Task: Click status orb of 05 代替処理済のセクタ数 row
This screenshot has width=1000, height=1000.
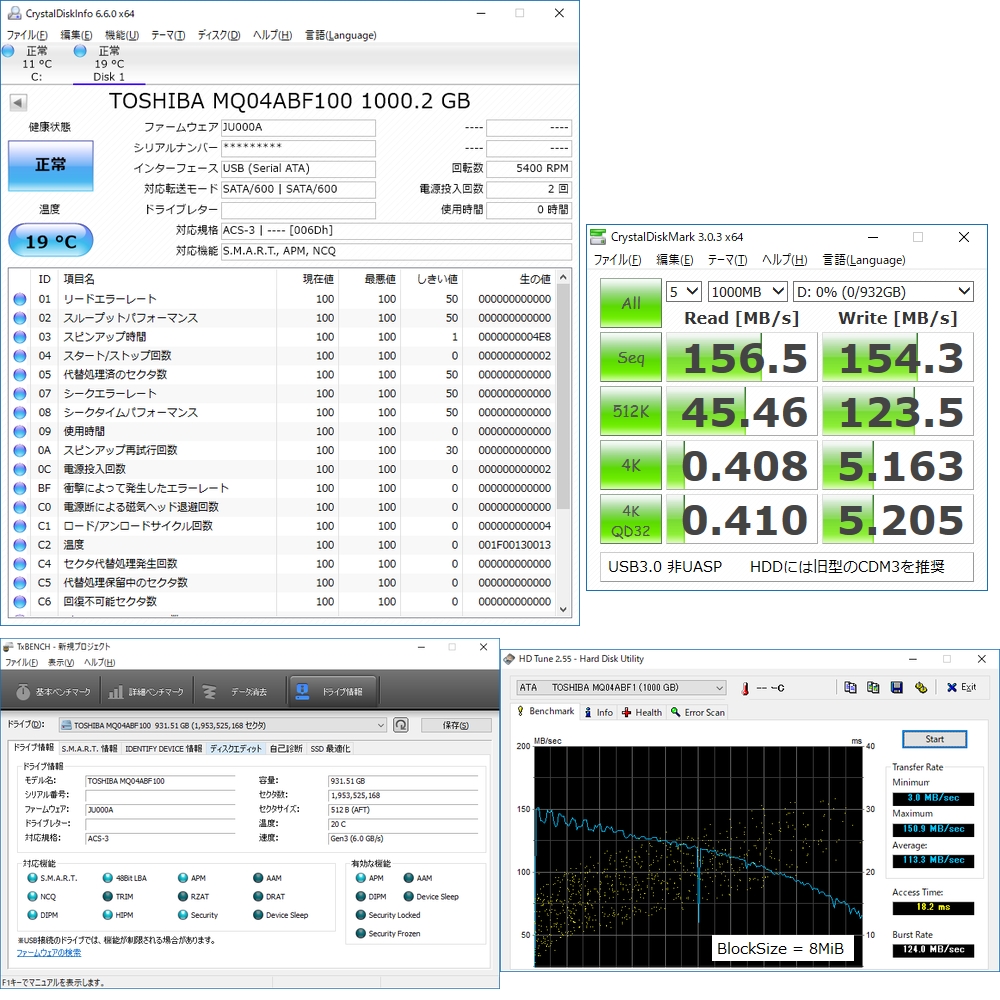Action: (20, 374)
